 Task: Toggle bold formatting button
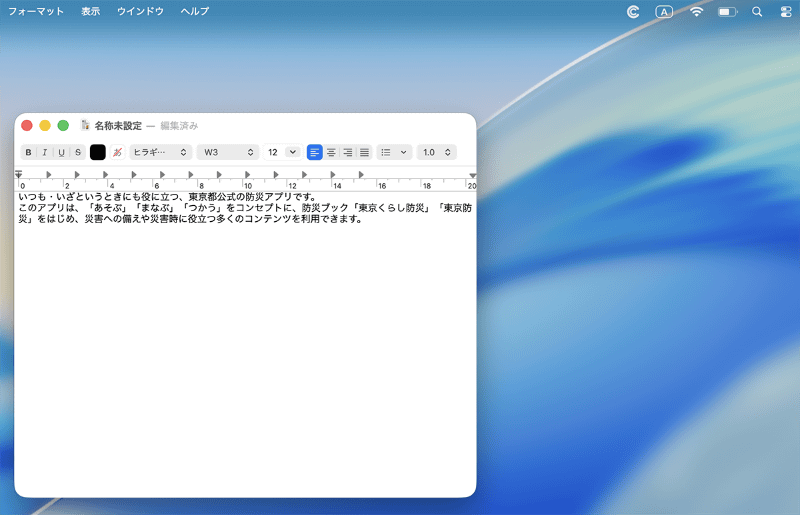pyautogui.click(x=29, y=152)
